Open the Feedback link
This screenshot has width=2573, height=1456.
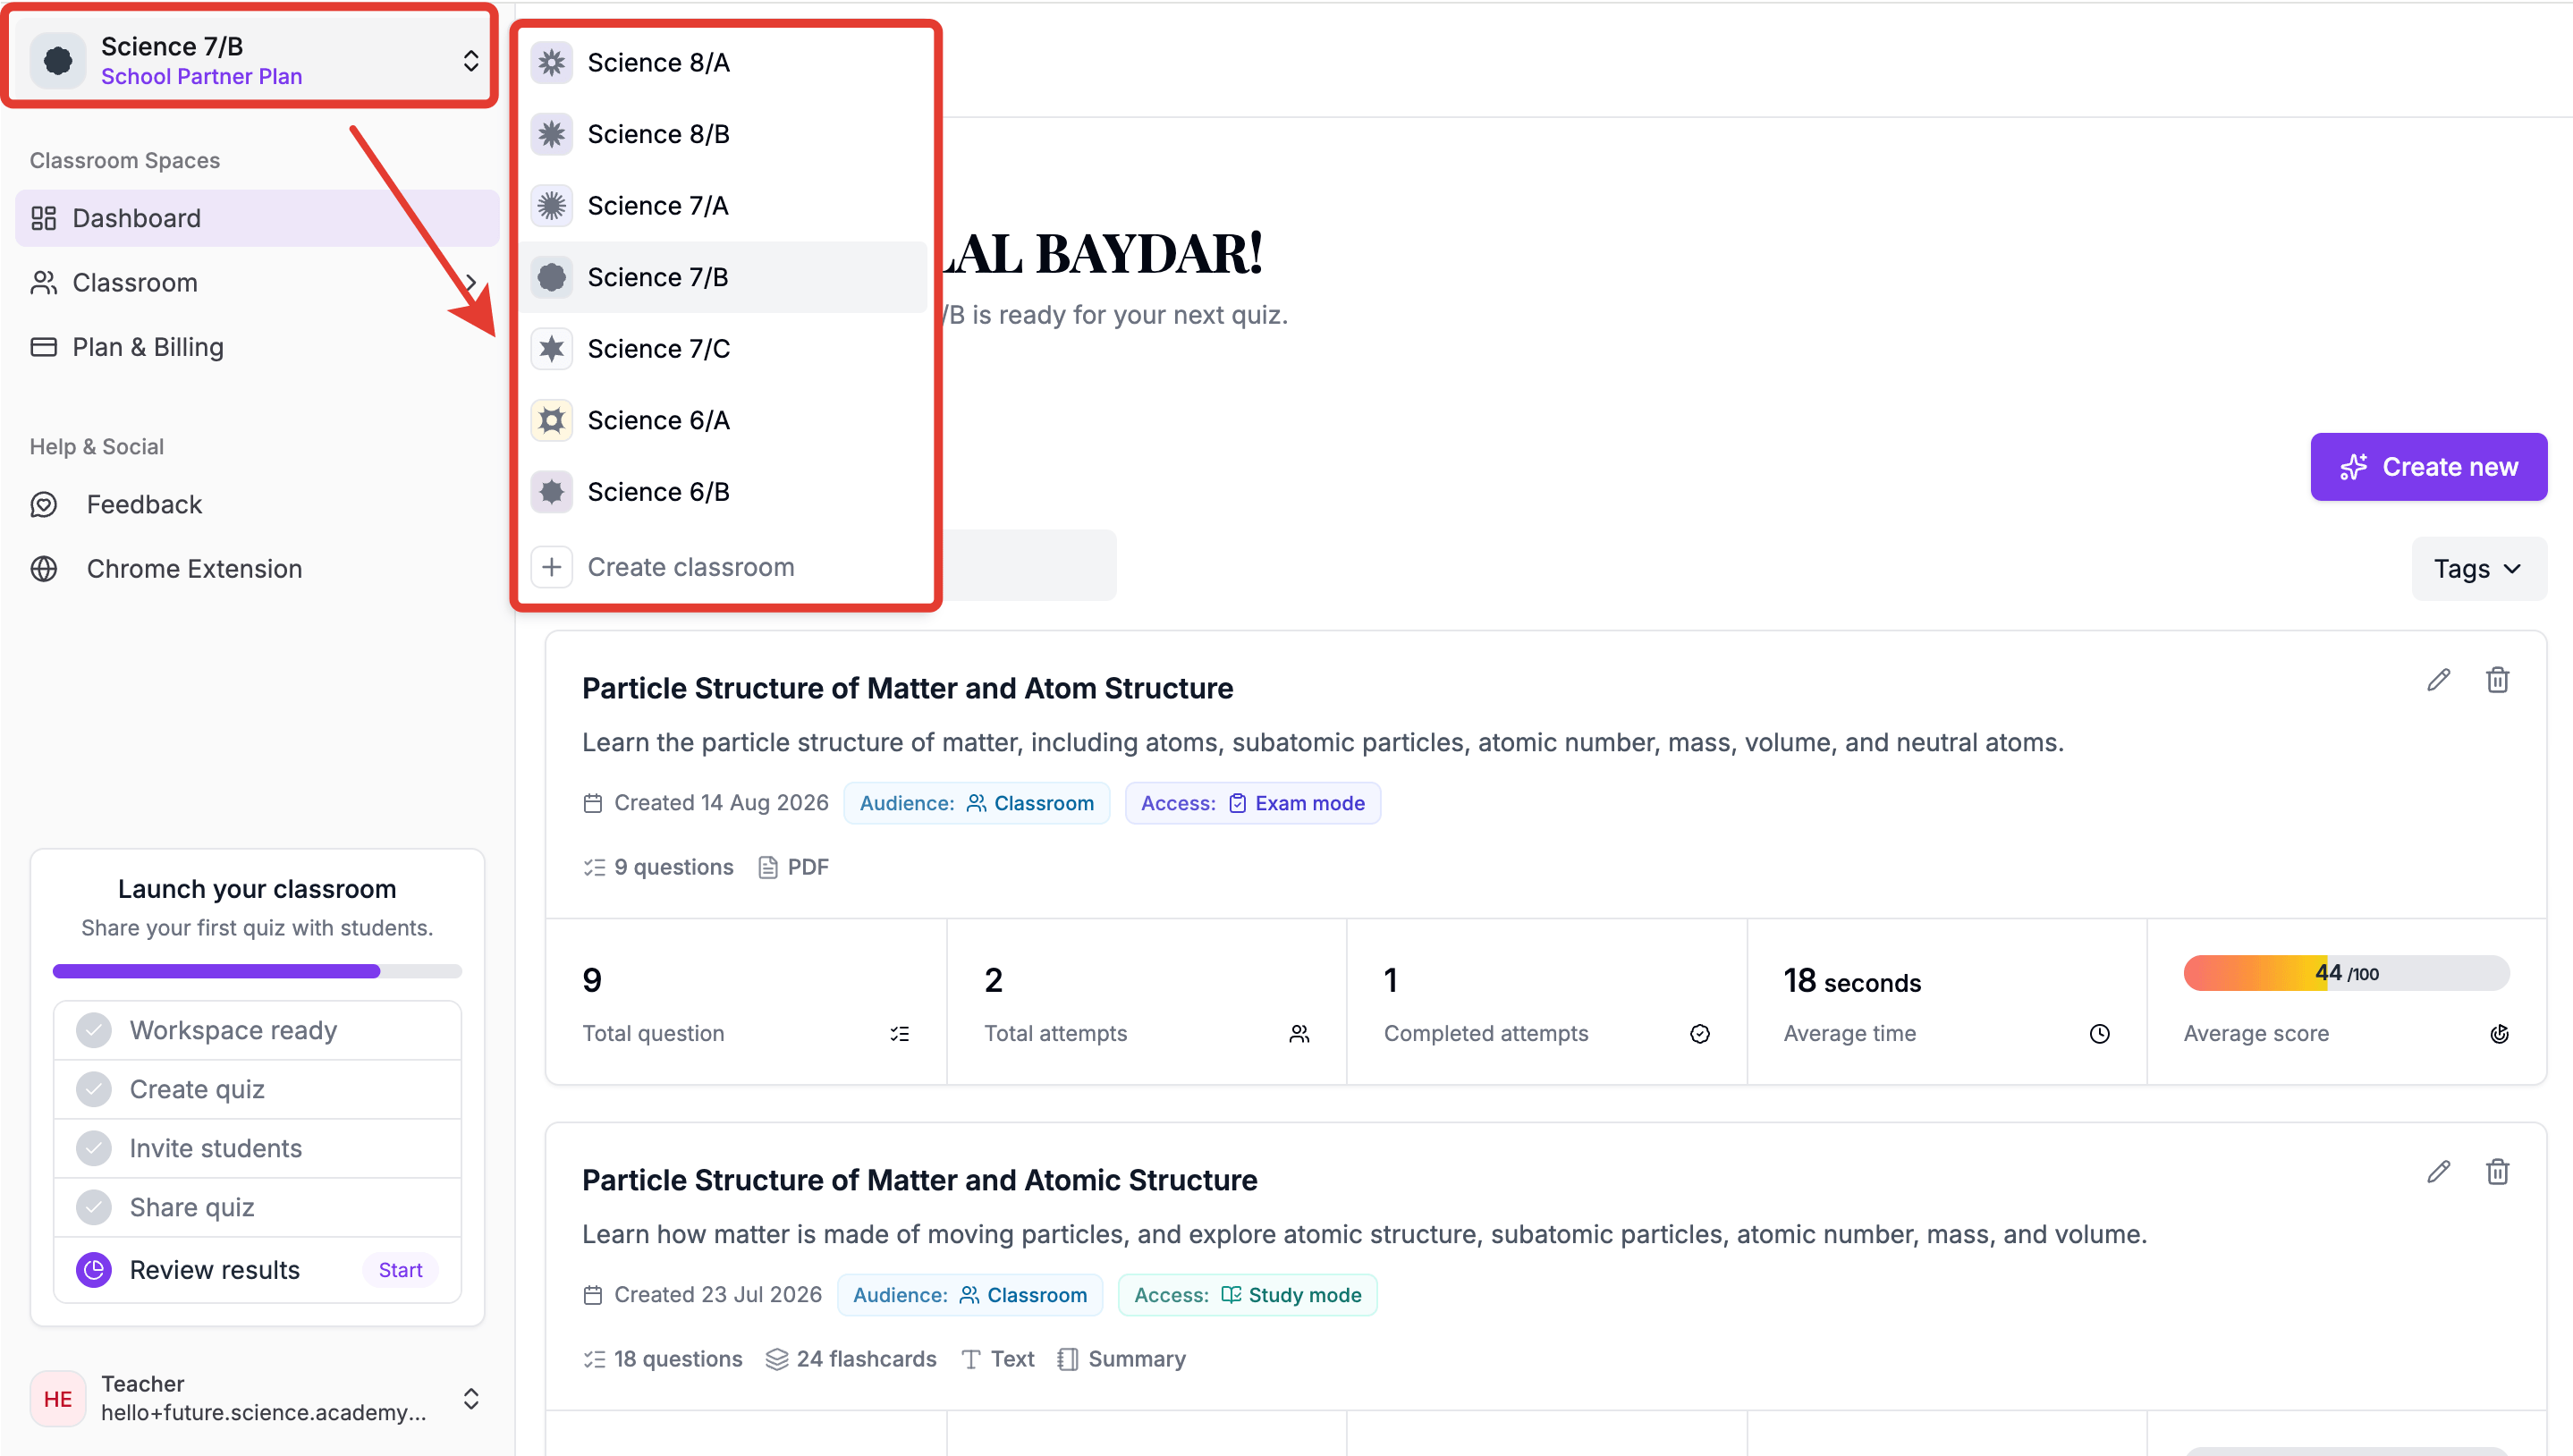click(x=257, y=505)
